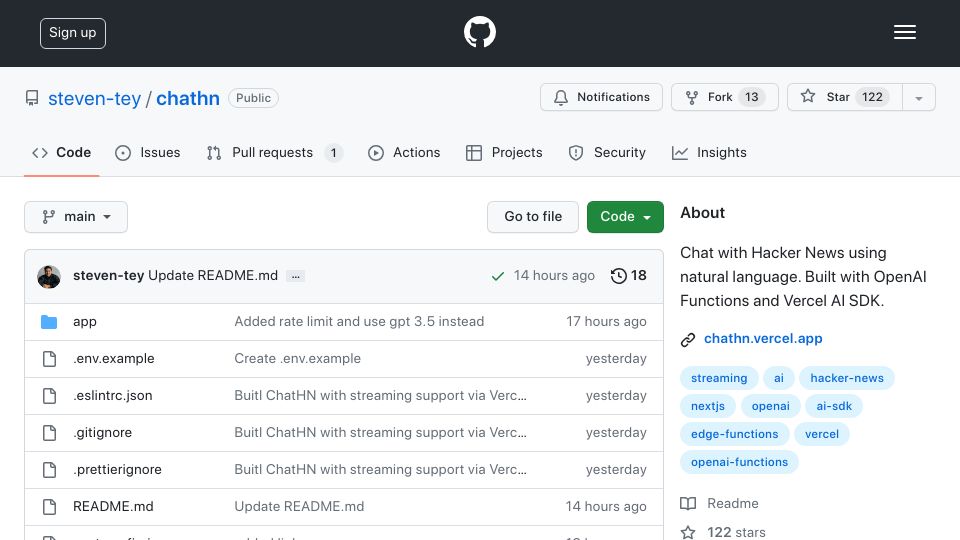Viewport: 960px width, 540px height.
Task: Open the 18 commits history link
Action: (629, 276)
